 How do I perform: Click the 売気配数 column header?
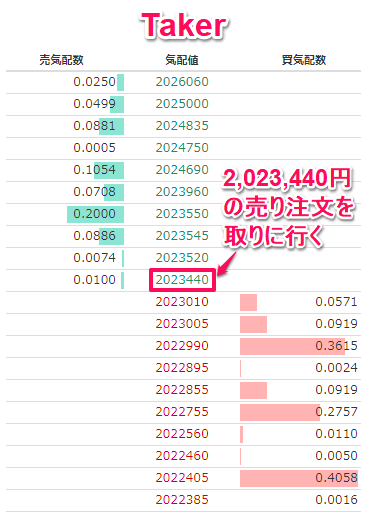pyautogui.click(x=61, y=60)
